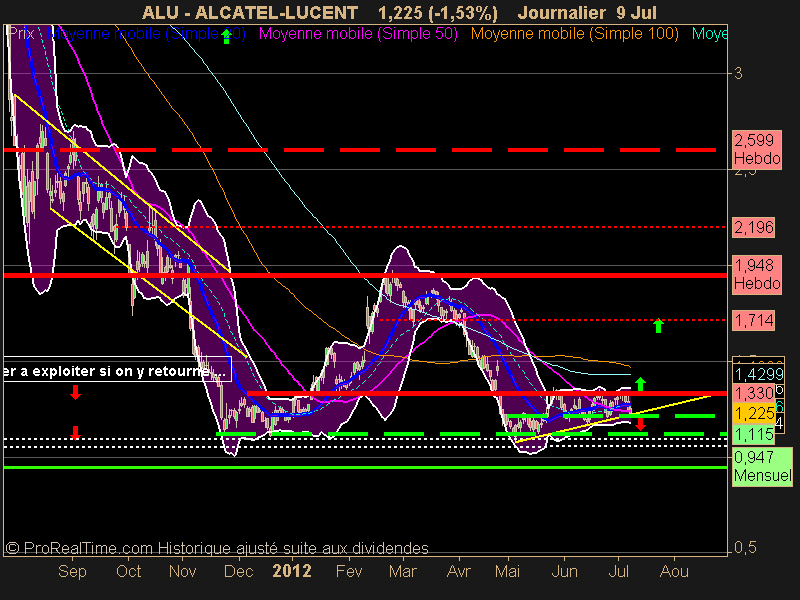Image resolution: width=800 pixels, height=600 pixels.
Task: Click the red down arrow just above the white dotted lines
Action: coord(76,433)
